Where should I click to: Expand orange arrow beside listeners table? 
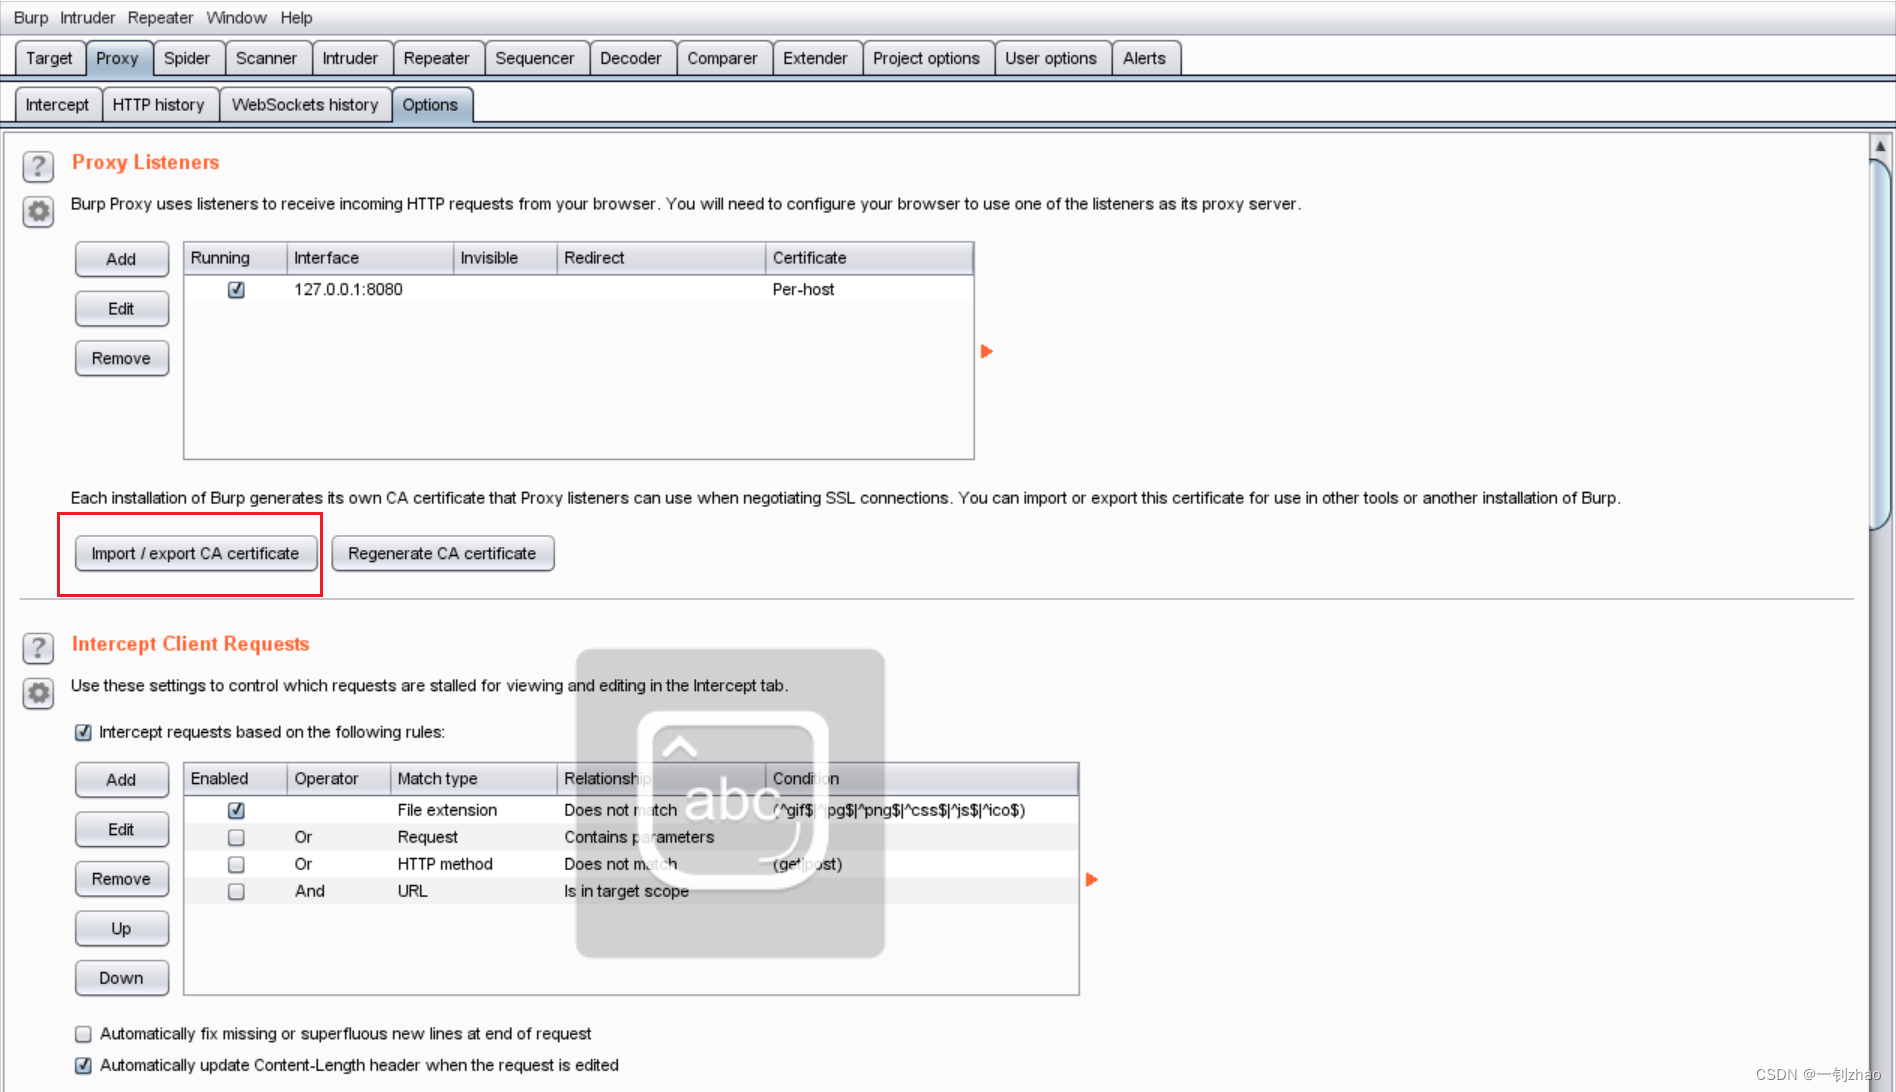point(987,351)
